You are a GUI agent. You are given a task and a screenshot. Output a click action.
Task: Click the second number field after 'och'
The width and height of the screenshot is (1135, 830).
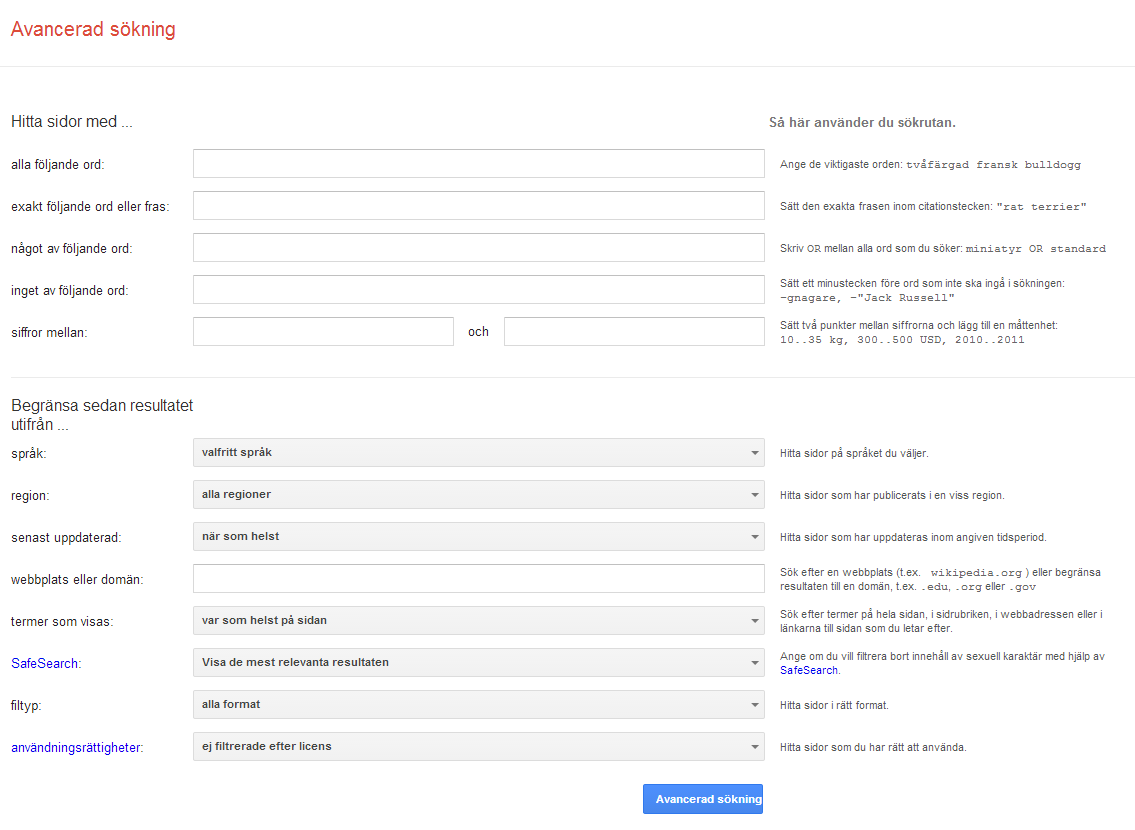(x=634, y=331)
